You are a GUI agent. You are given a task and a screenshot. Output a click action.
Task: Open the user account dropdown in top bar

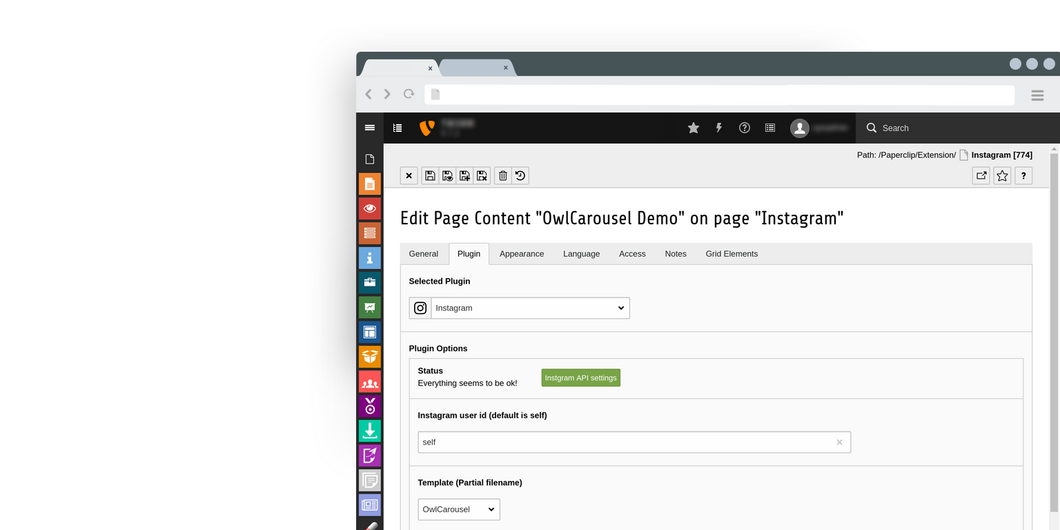click(x=822, y=128)
